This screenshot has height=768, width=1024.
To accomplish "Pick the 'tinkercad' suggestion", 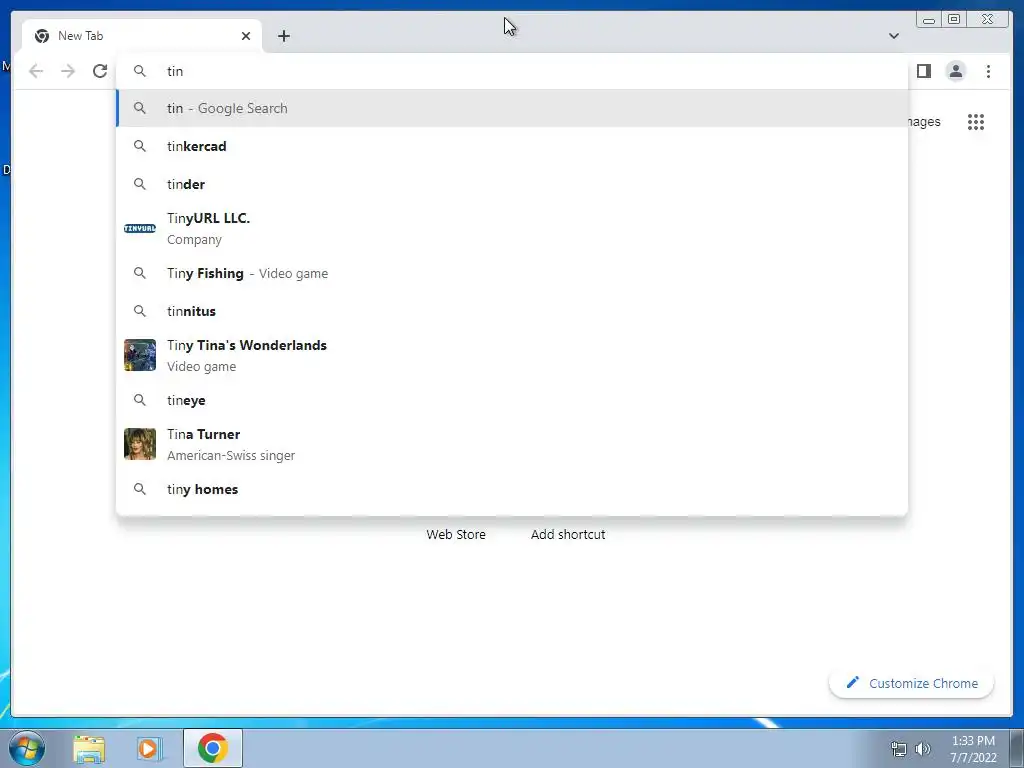I will click(512, 146).
